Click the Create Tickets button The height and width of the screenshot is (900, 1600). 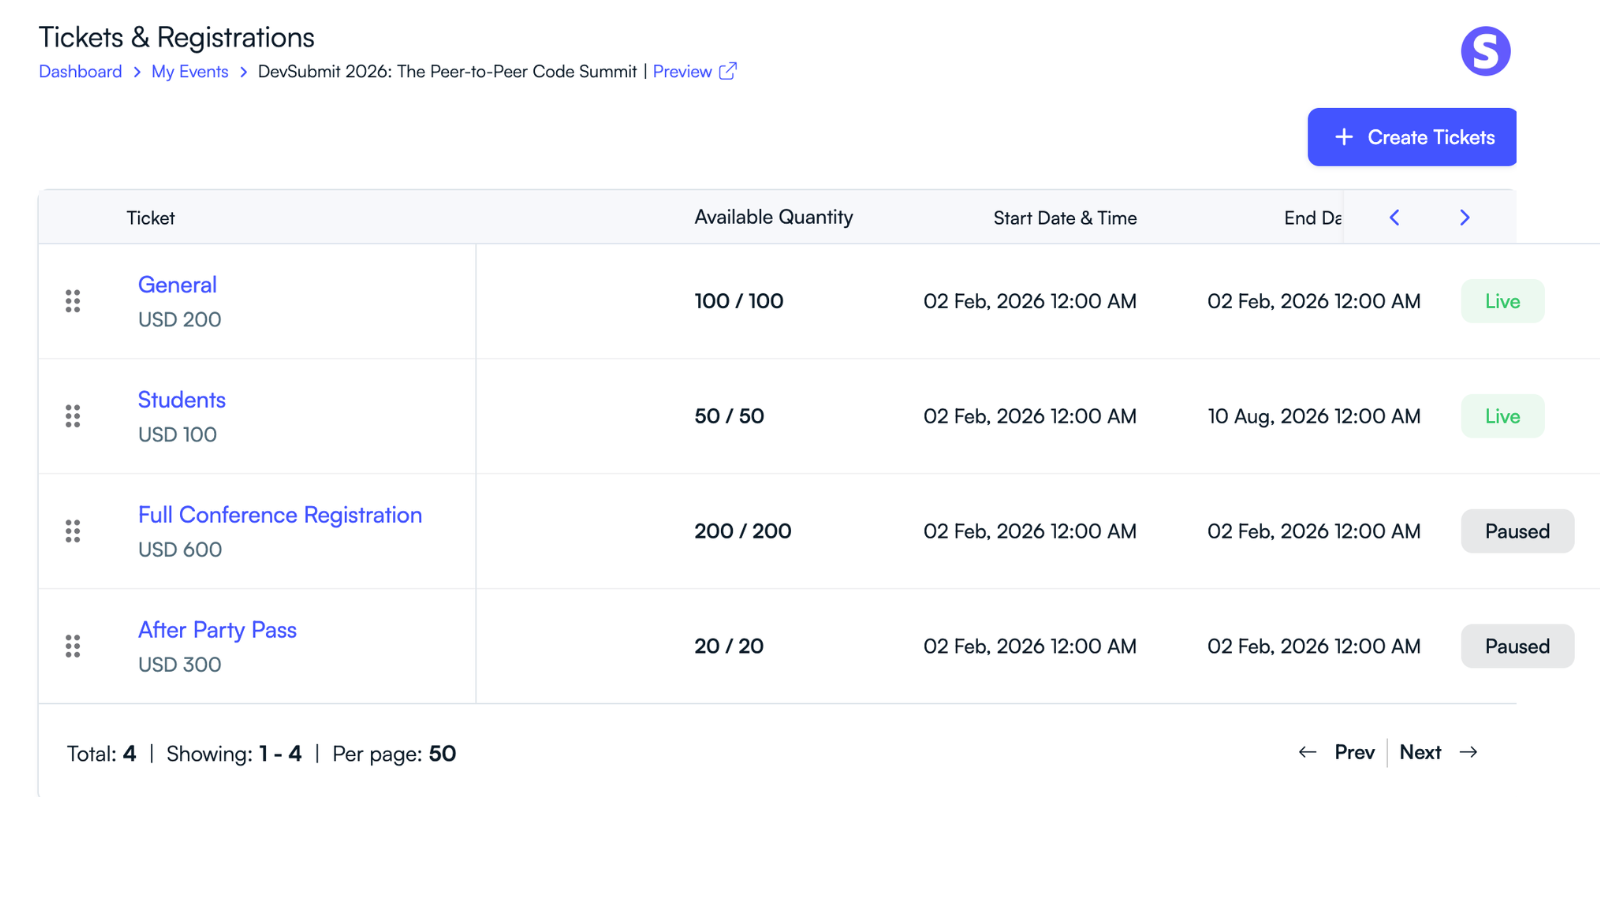tap(1411, 137)
